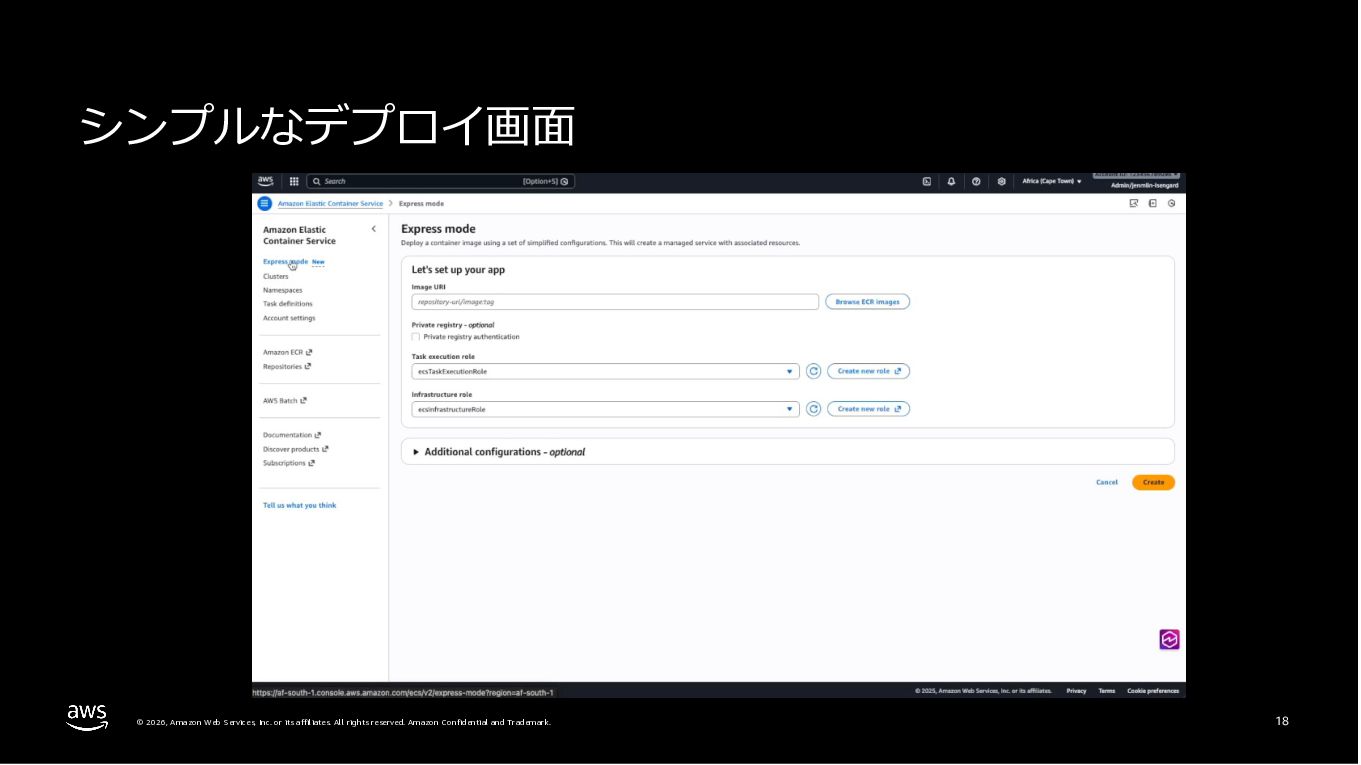Open AWS Batch external link
Screen dimensions: 1361x765
coord(285,400)
